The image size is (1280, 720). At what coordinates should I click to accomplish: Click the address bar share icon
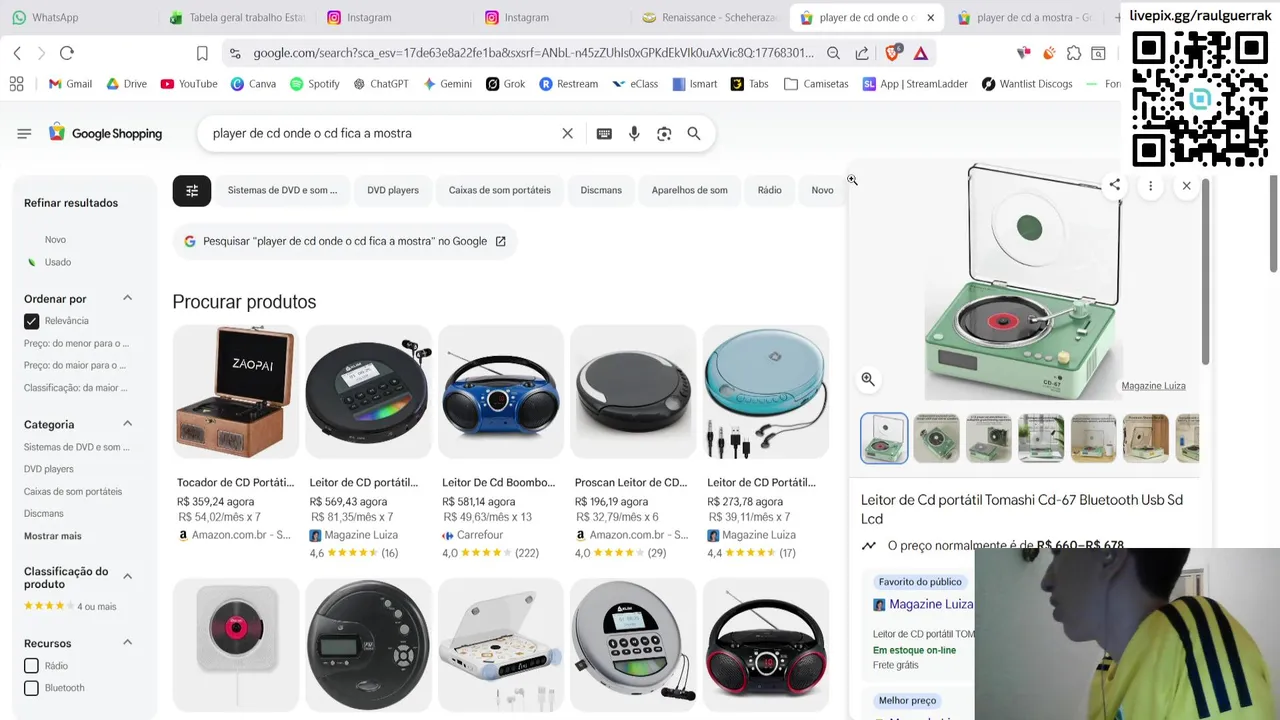(862, 53)
